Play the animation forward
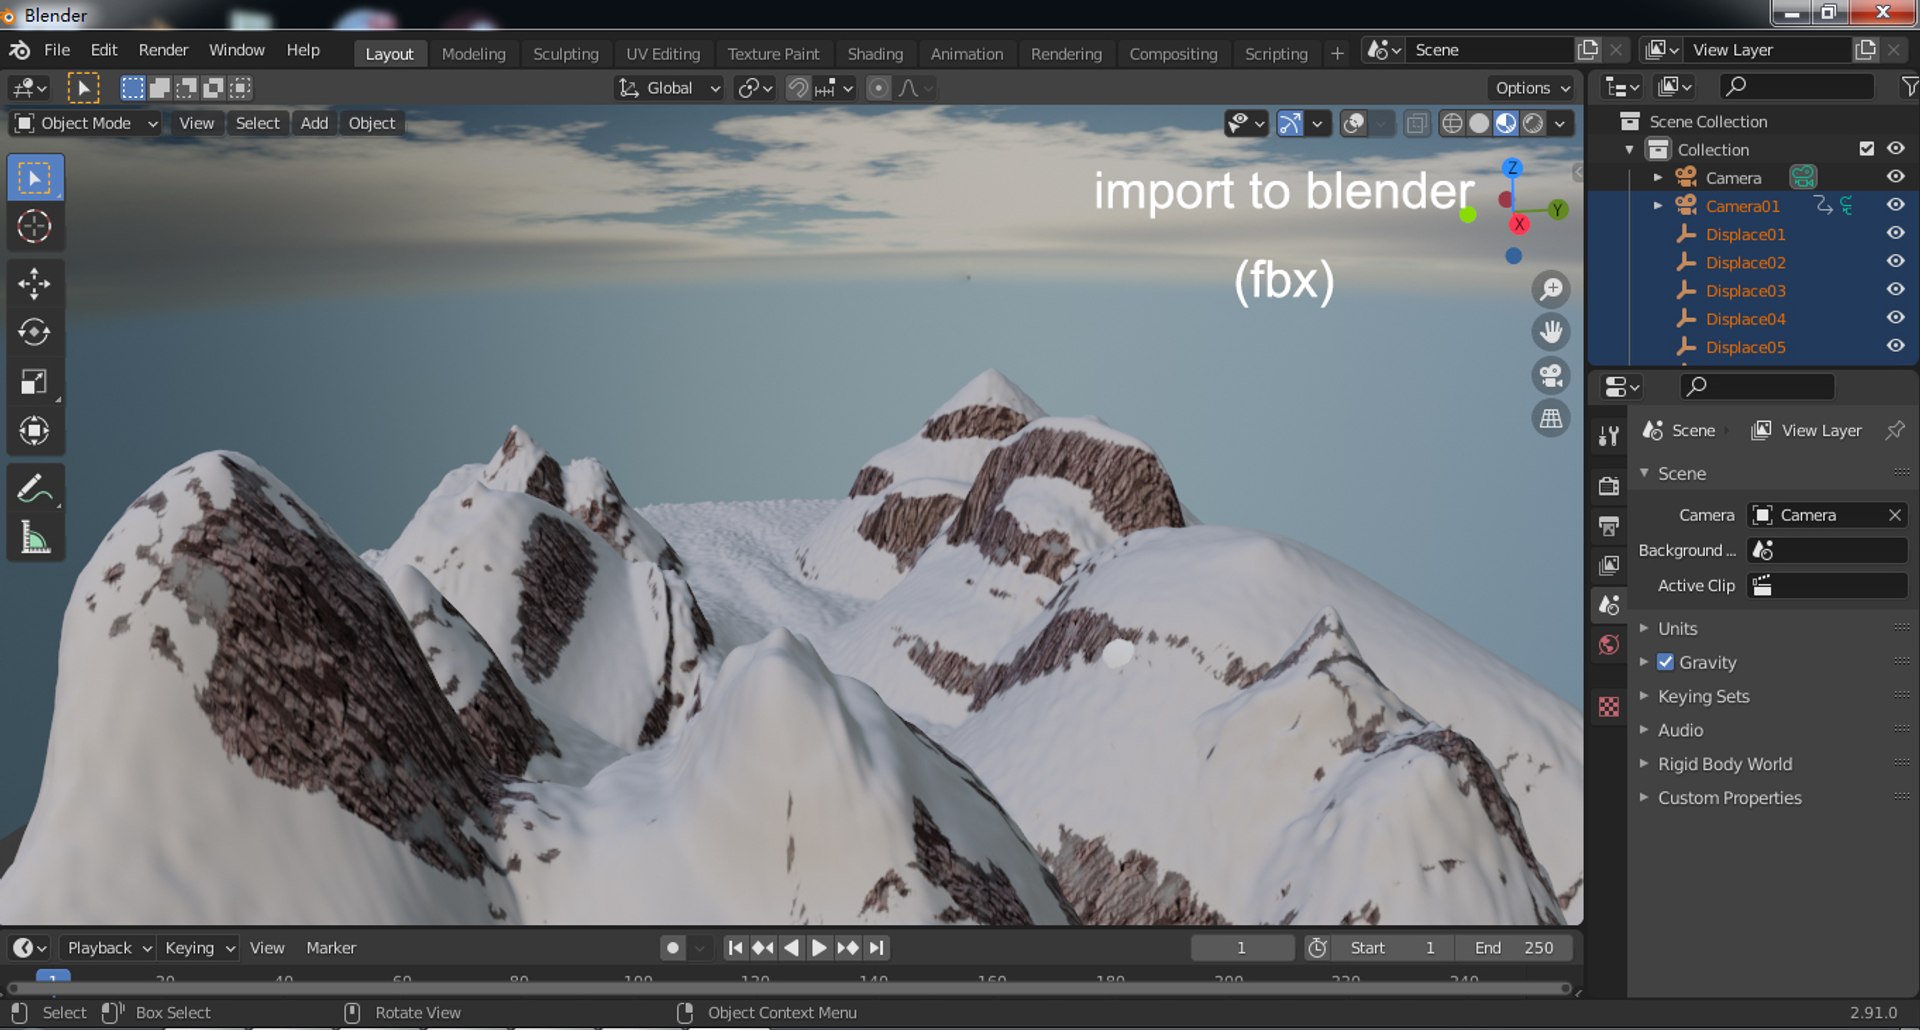 point(819,948)
